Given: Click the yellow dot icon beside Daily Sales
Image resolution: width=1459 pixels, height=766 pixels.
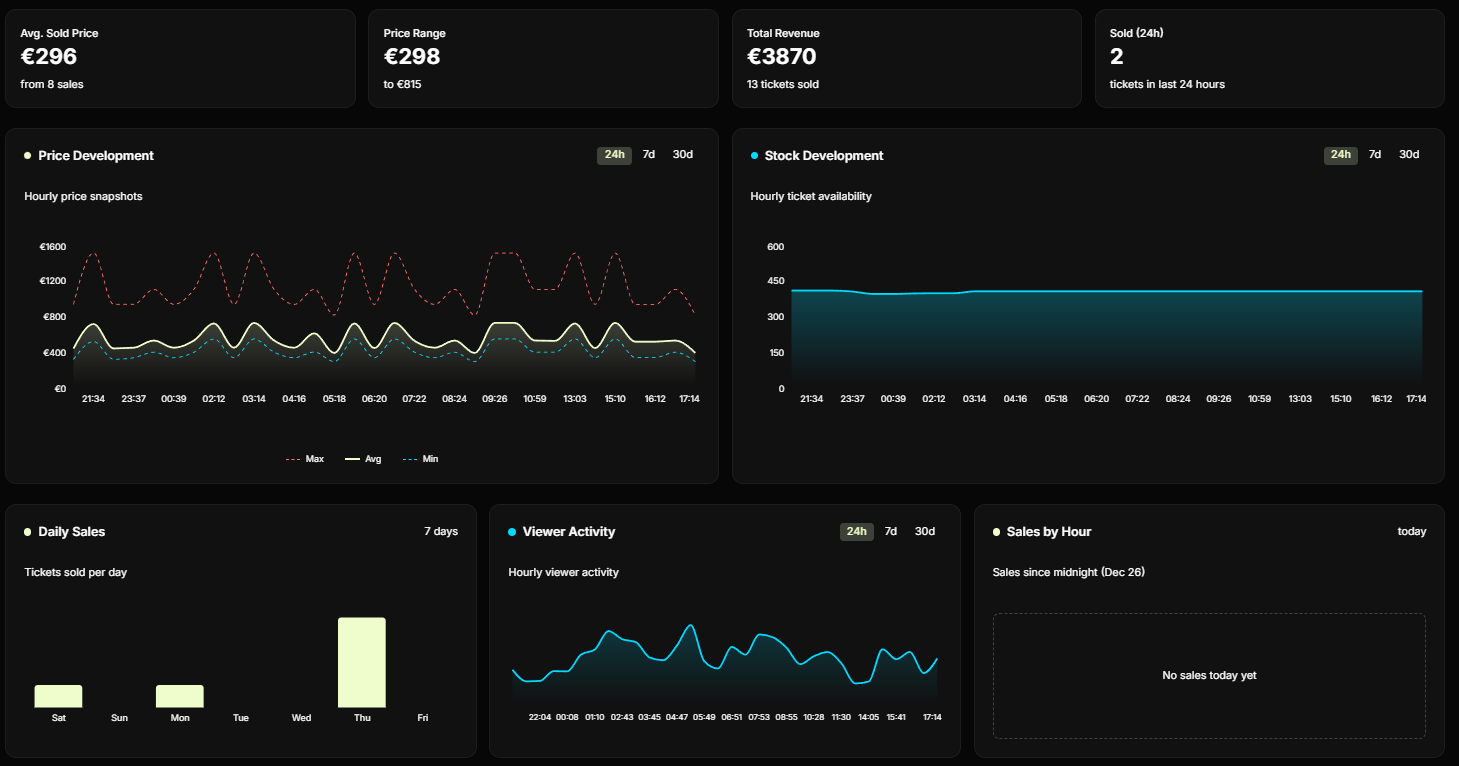Looking at the screenshot, I should pos(27,531).
